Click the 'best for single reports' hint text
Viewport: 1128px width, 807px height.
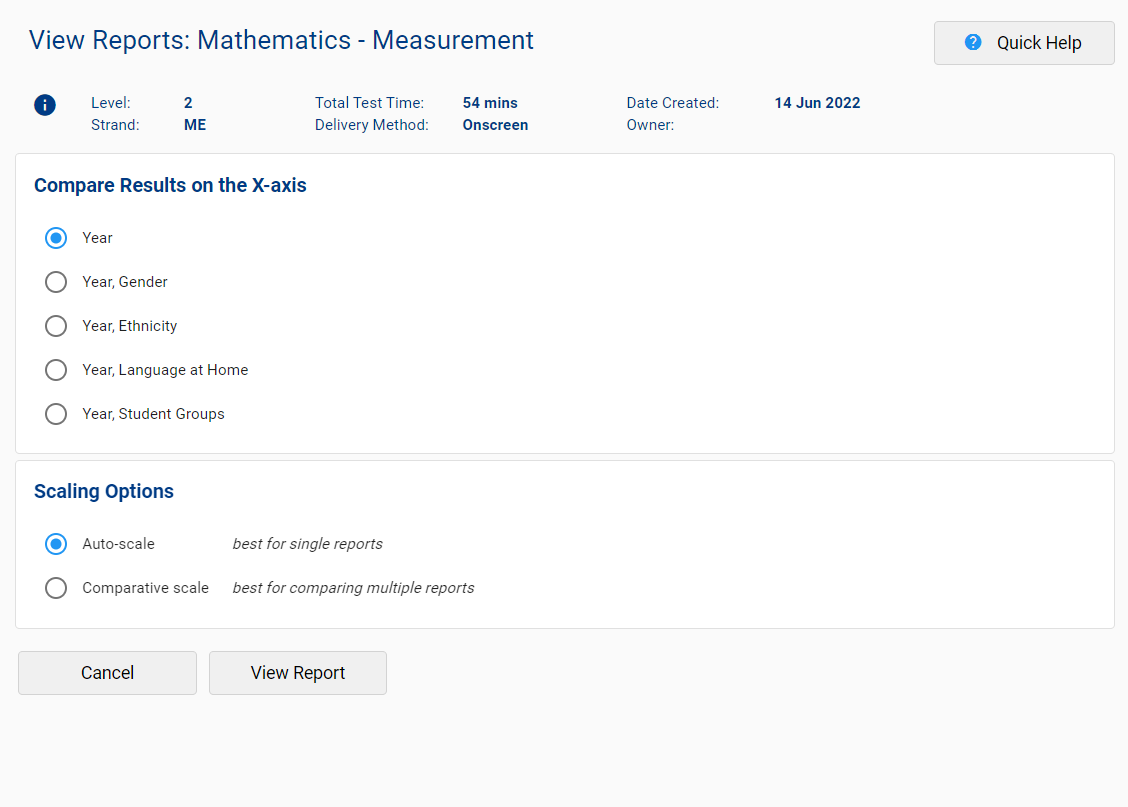point(307,544)
